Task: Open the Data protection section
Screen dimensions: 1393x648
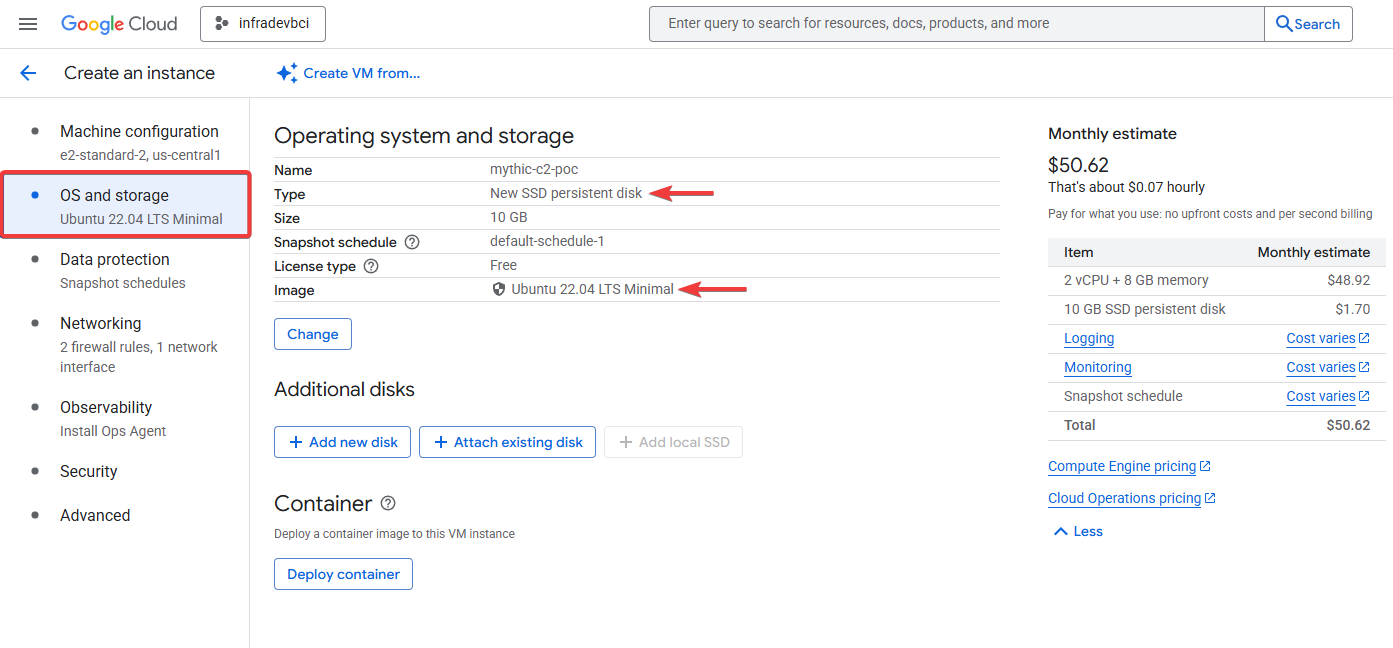Action: point(125,270)
